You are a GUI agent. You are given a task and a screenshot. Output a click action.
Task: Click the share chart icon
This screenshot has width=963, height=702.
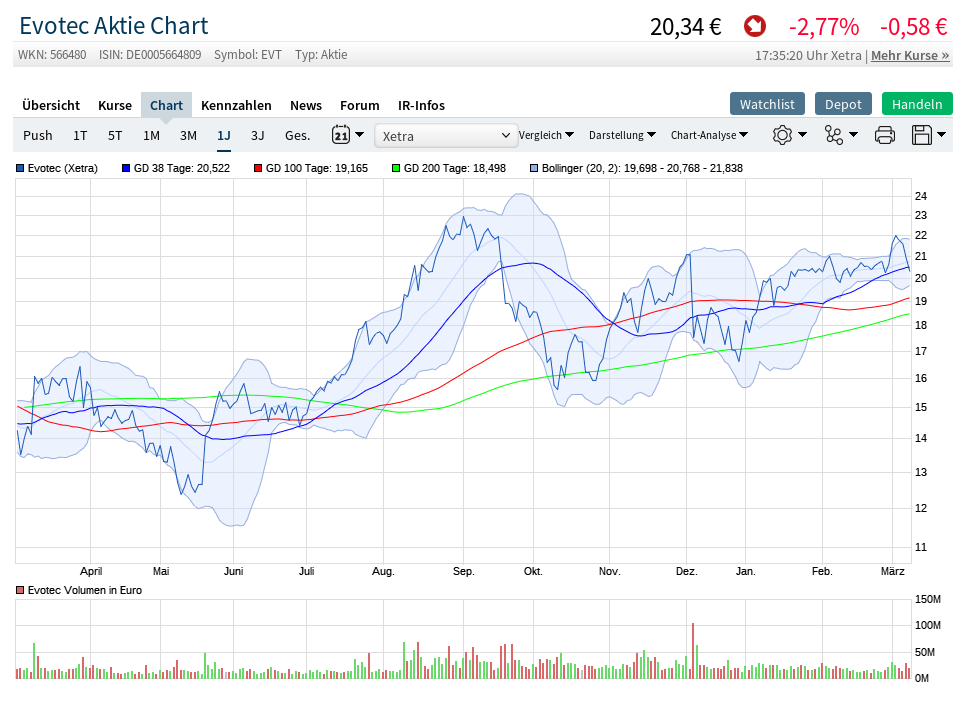click(x=834, y=135)
